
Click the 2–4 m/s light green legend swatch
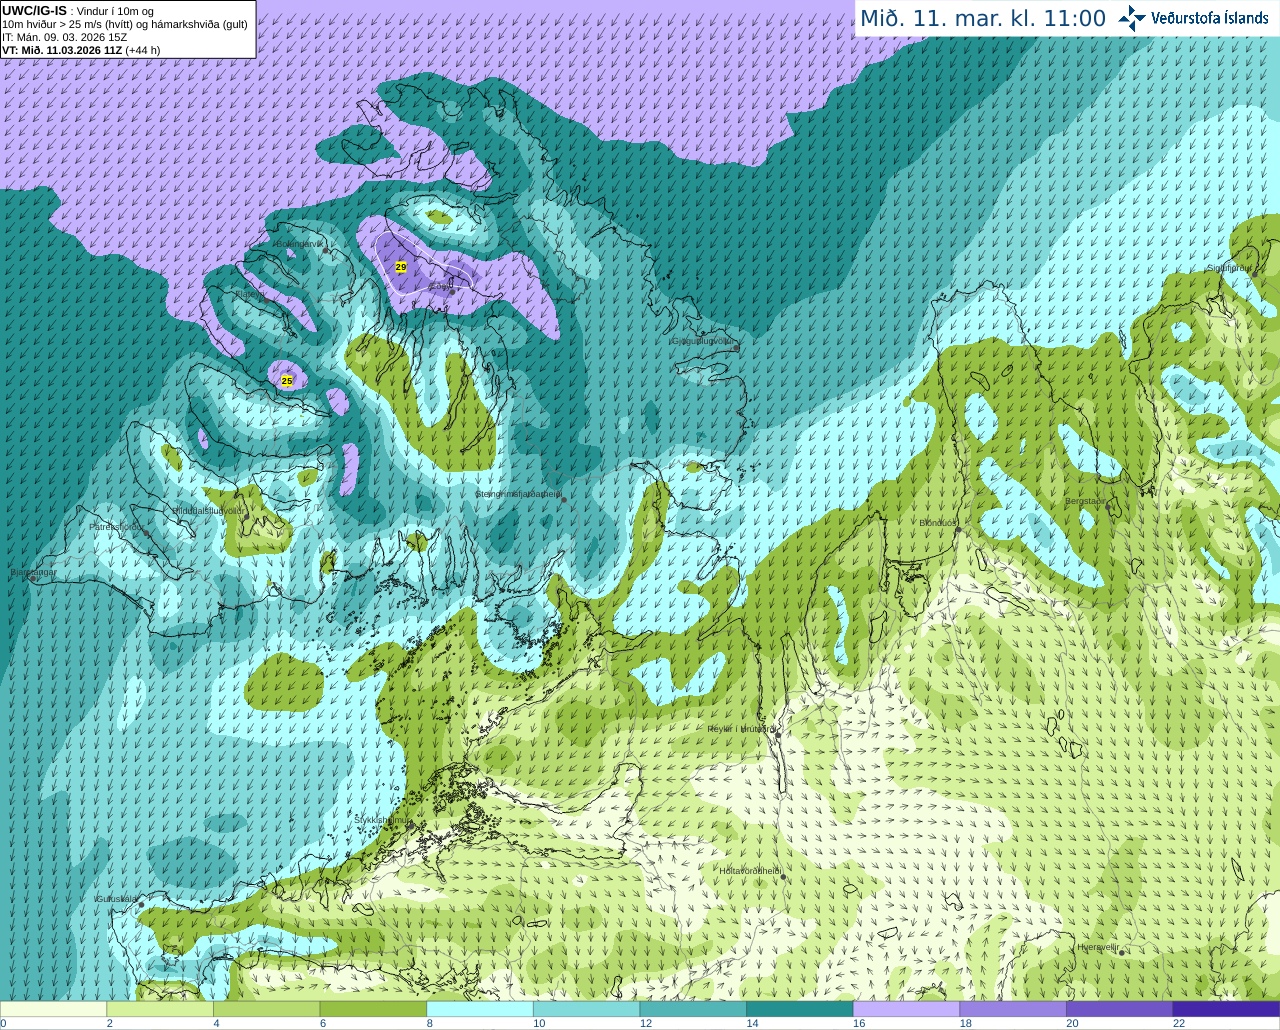[x=160, y=1009]
